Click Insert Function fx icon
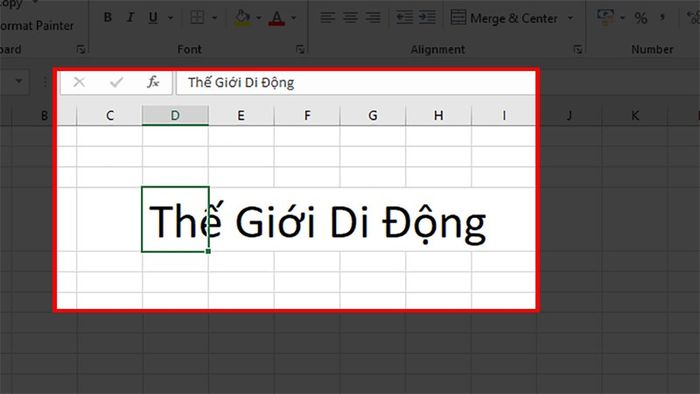This screenshot has width=700, height=394. coord(153,82)
